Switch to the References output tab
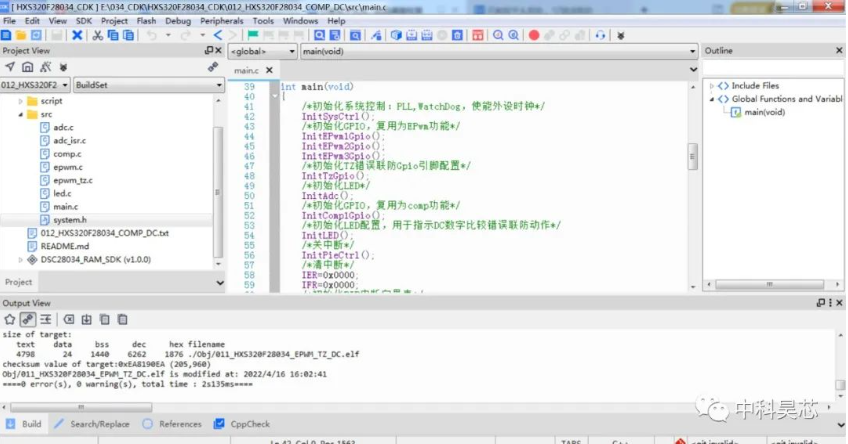 click(172, 424)
